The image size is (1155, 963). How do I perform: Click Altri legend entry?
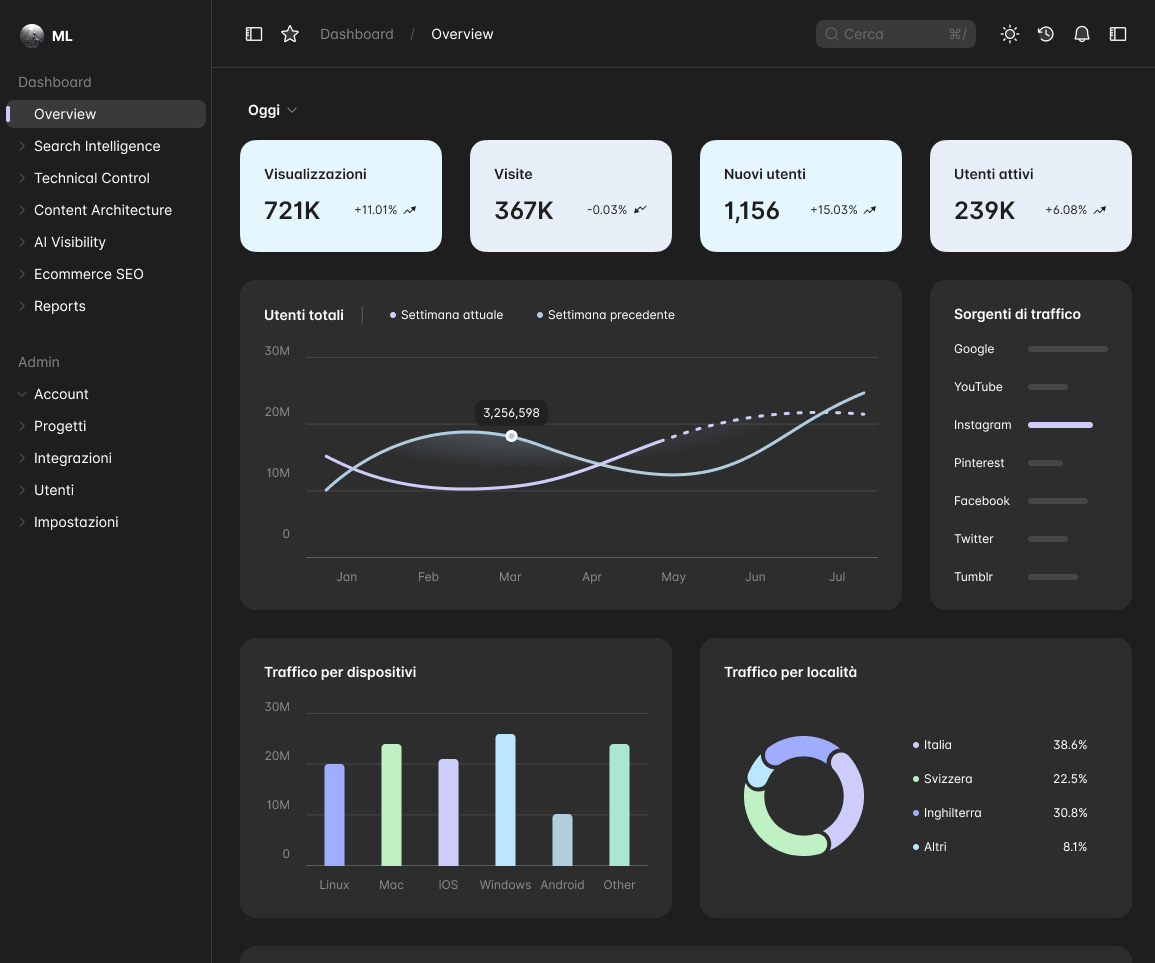[930, 847]
